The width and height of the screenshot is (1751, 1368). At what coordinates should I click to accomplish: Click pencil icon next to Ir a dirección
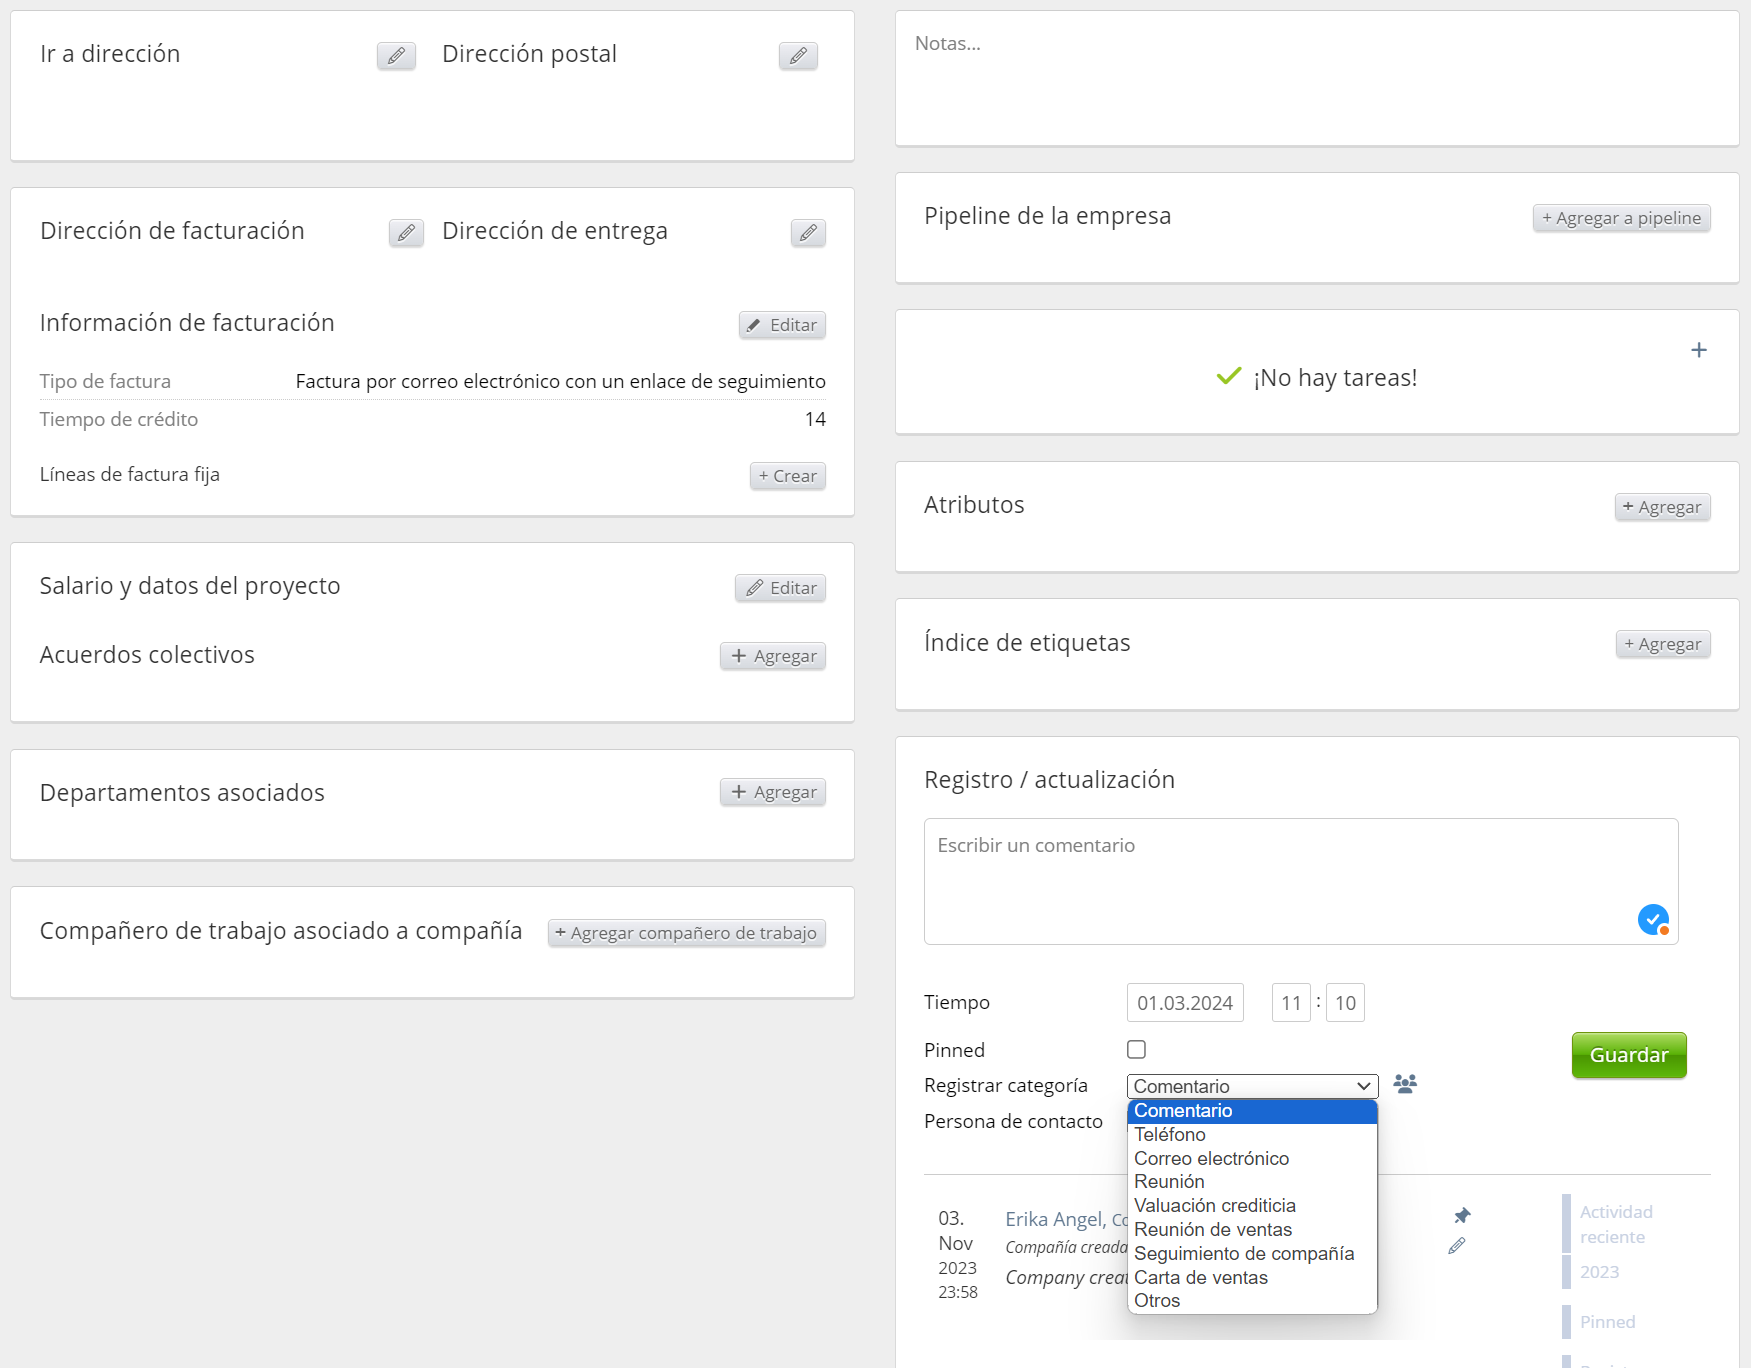click(396, 56)
